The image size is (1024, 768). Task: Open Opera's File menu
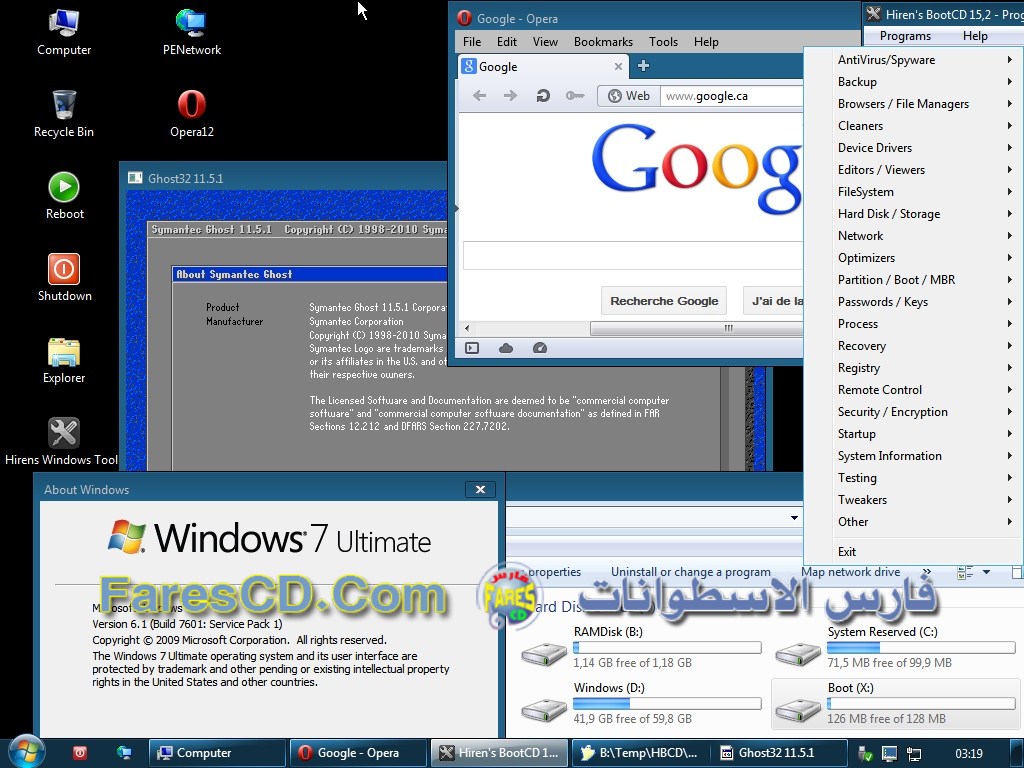pos(472,42)
